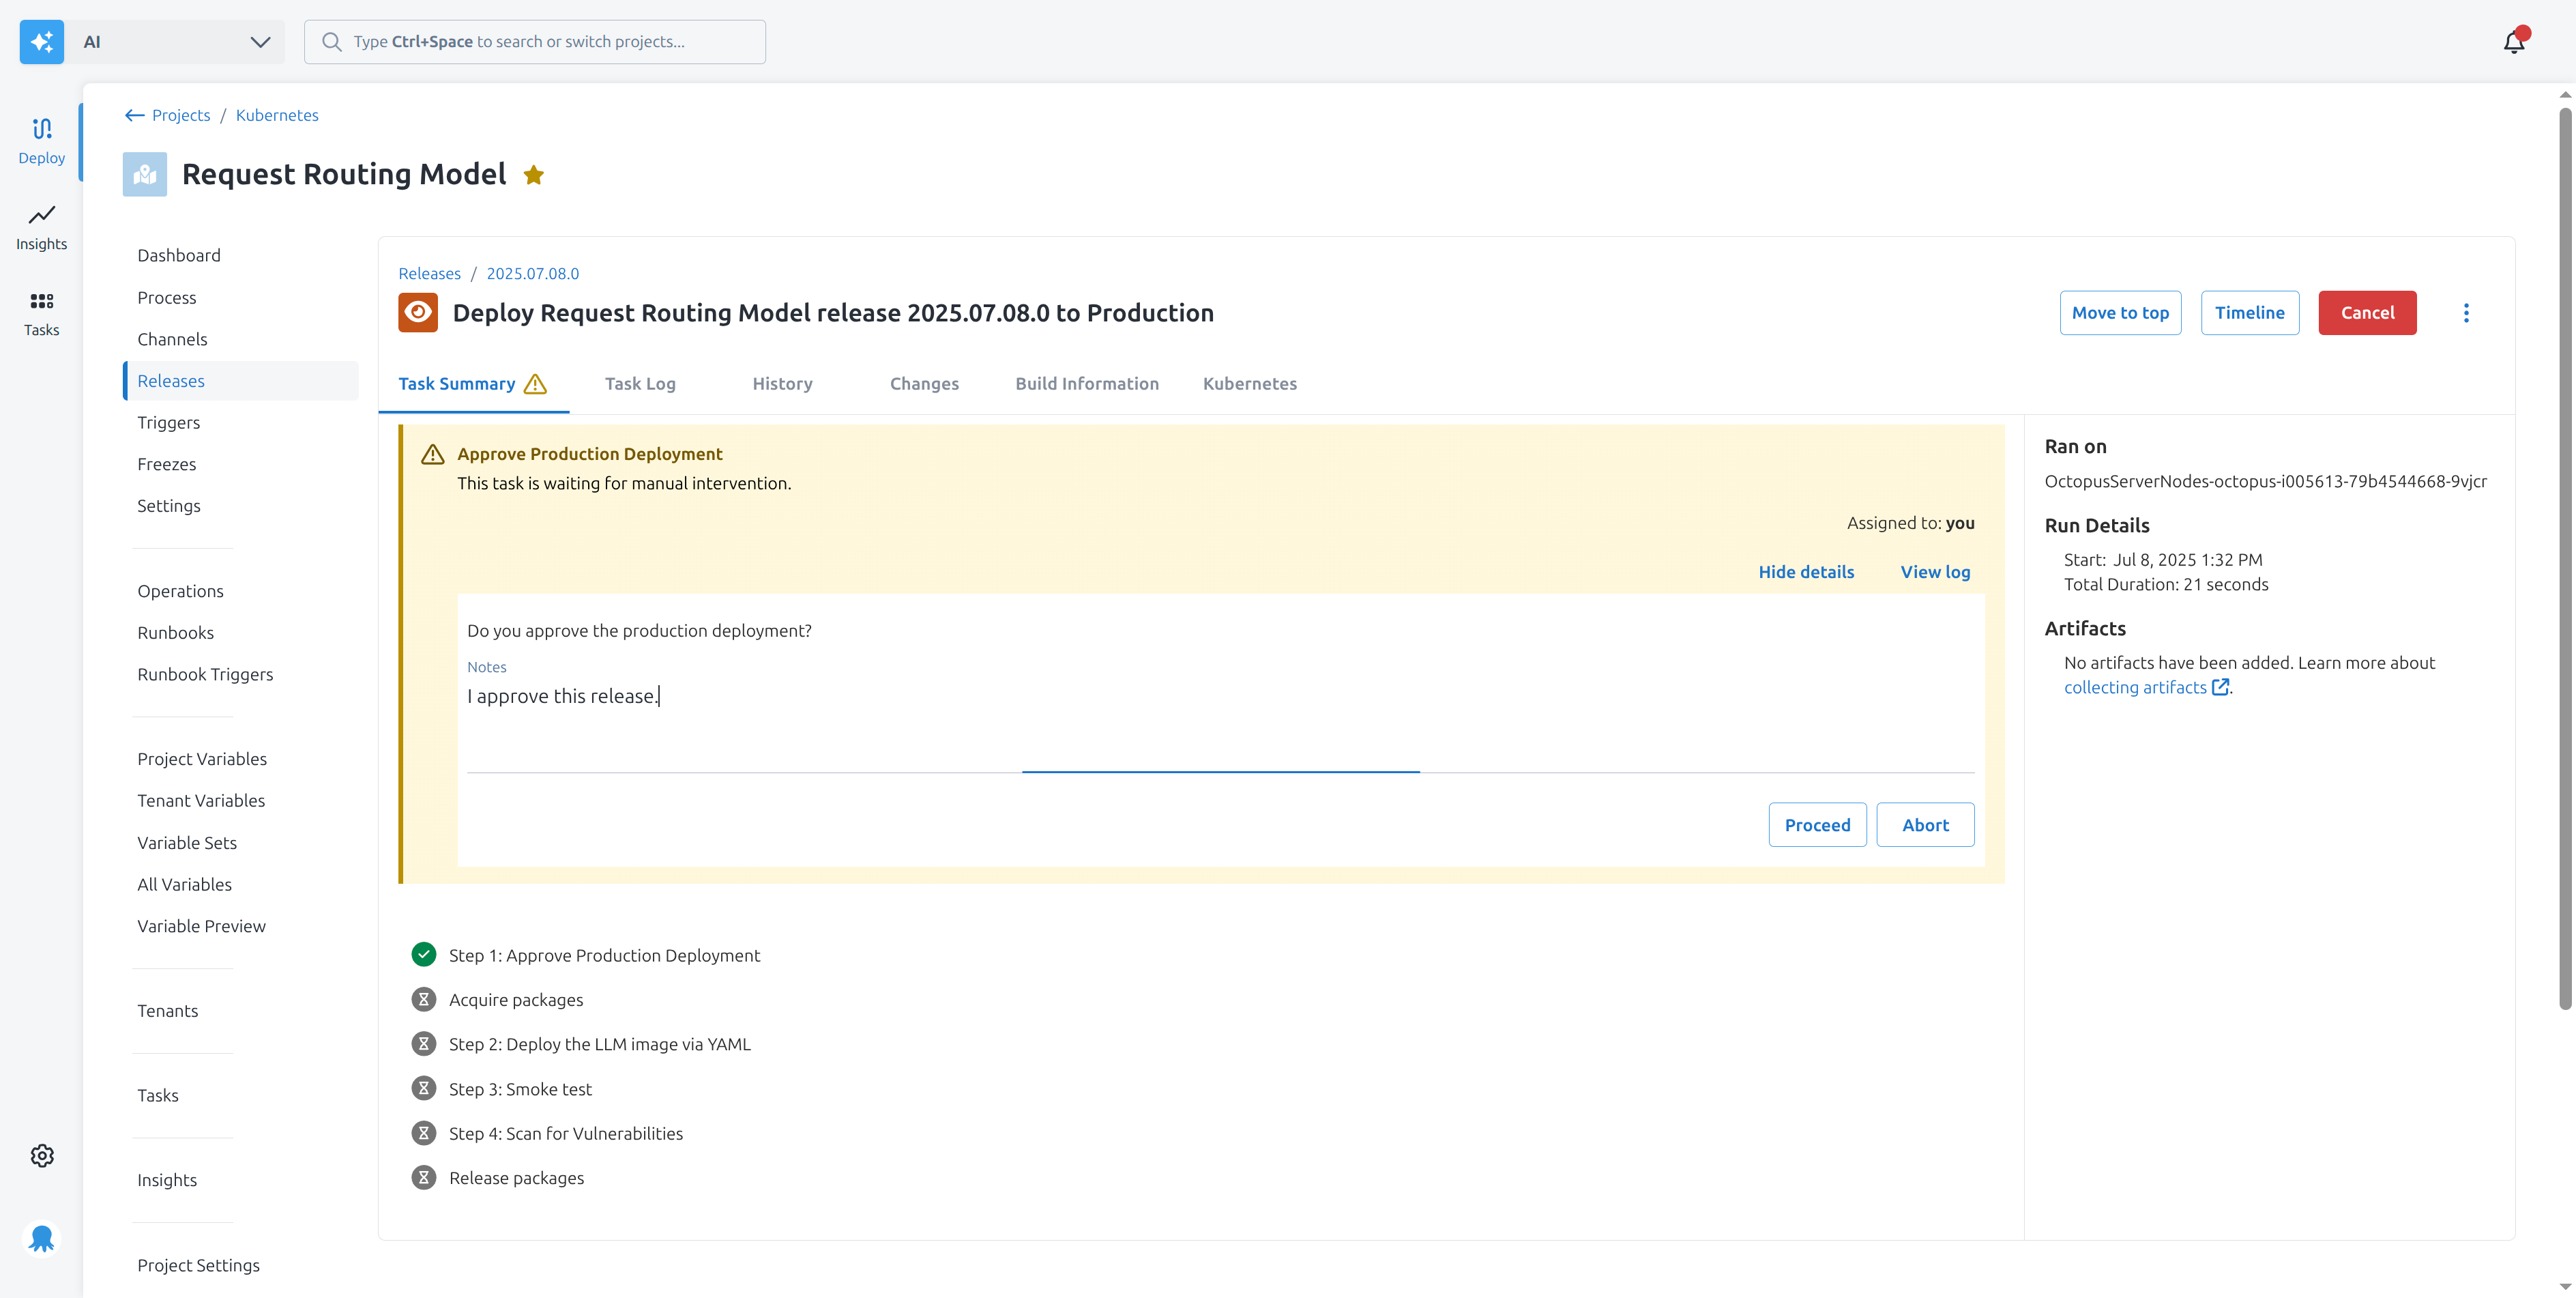Click the Octopus user avatar icon
The width and height of the screenshot is (2576, 1298).
(x=41, y=1238)
